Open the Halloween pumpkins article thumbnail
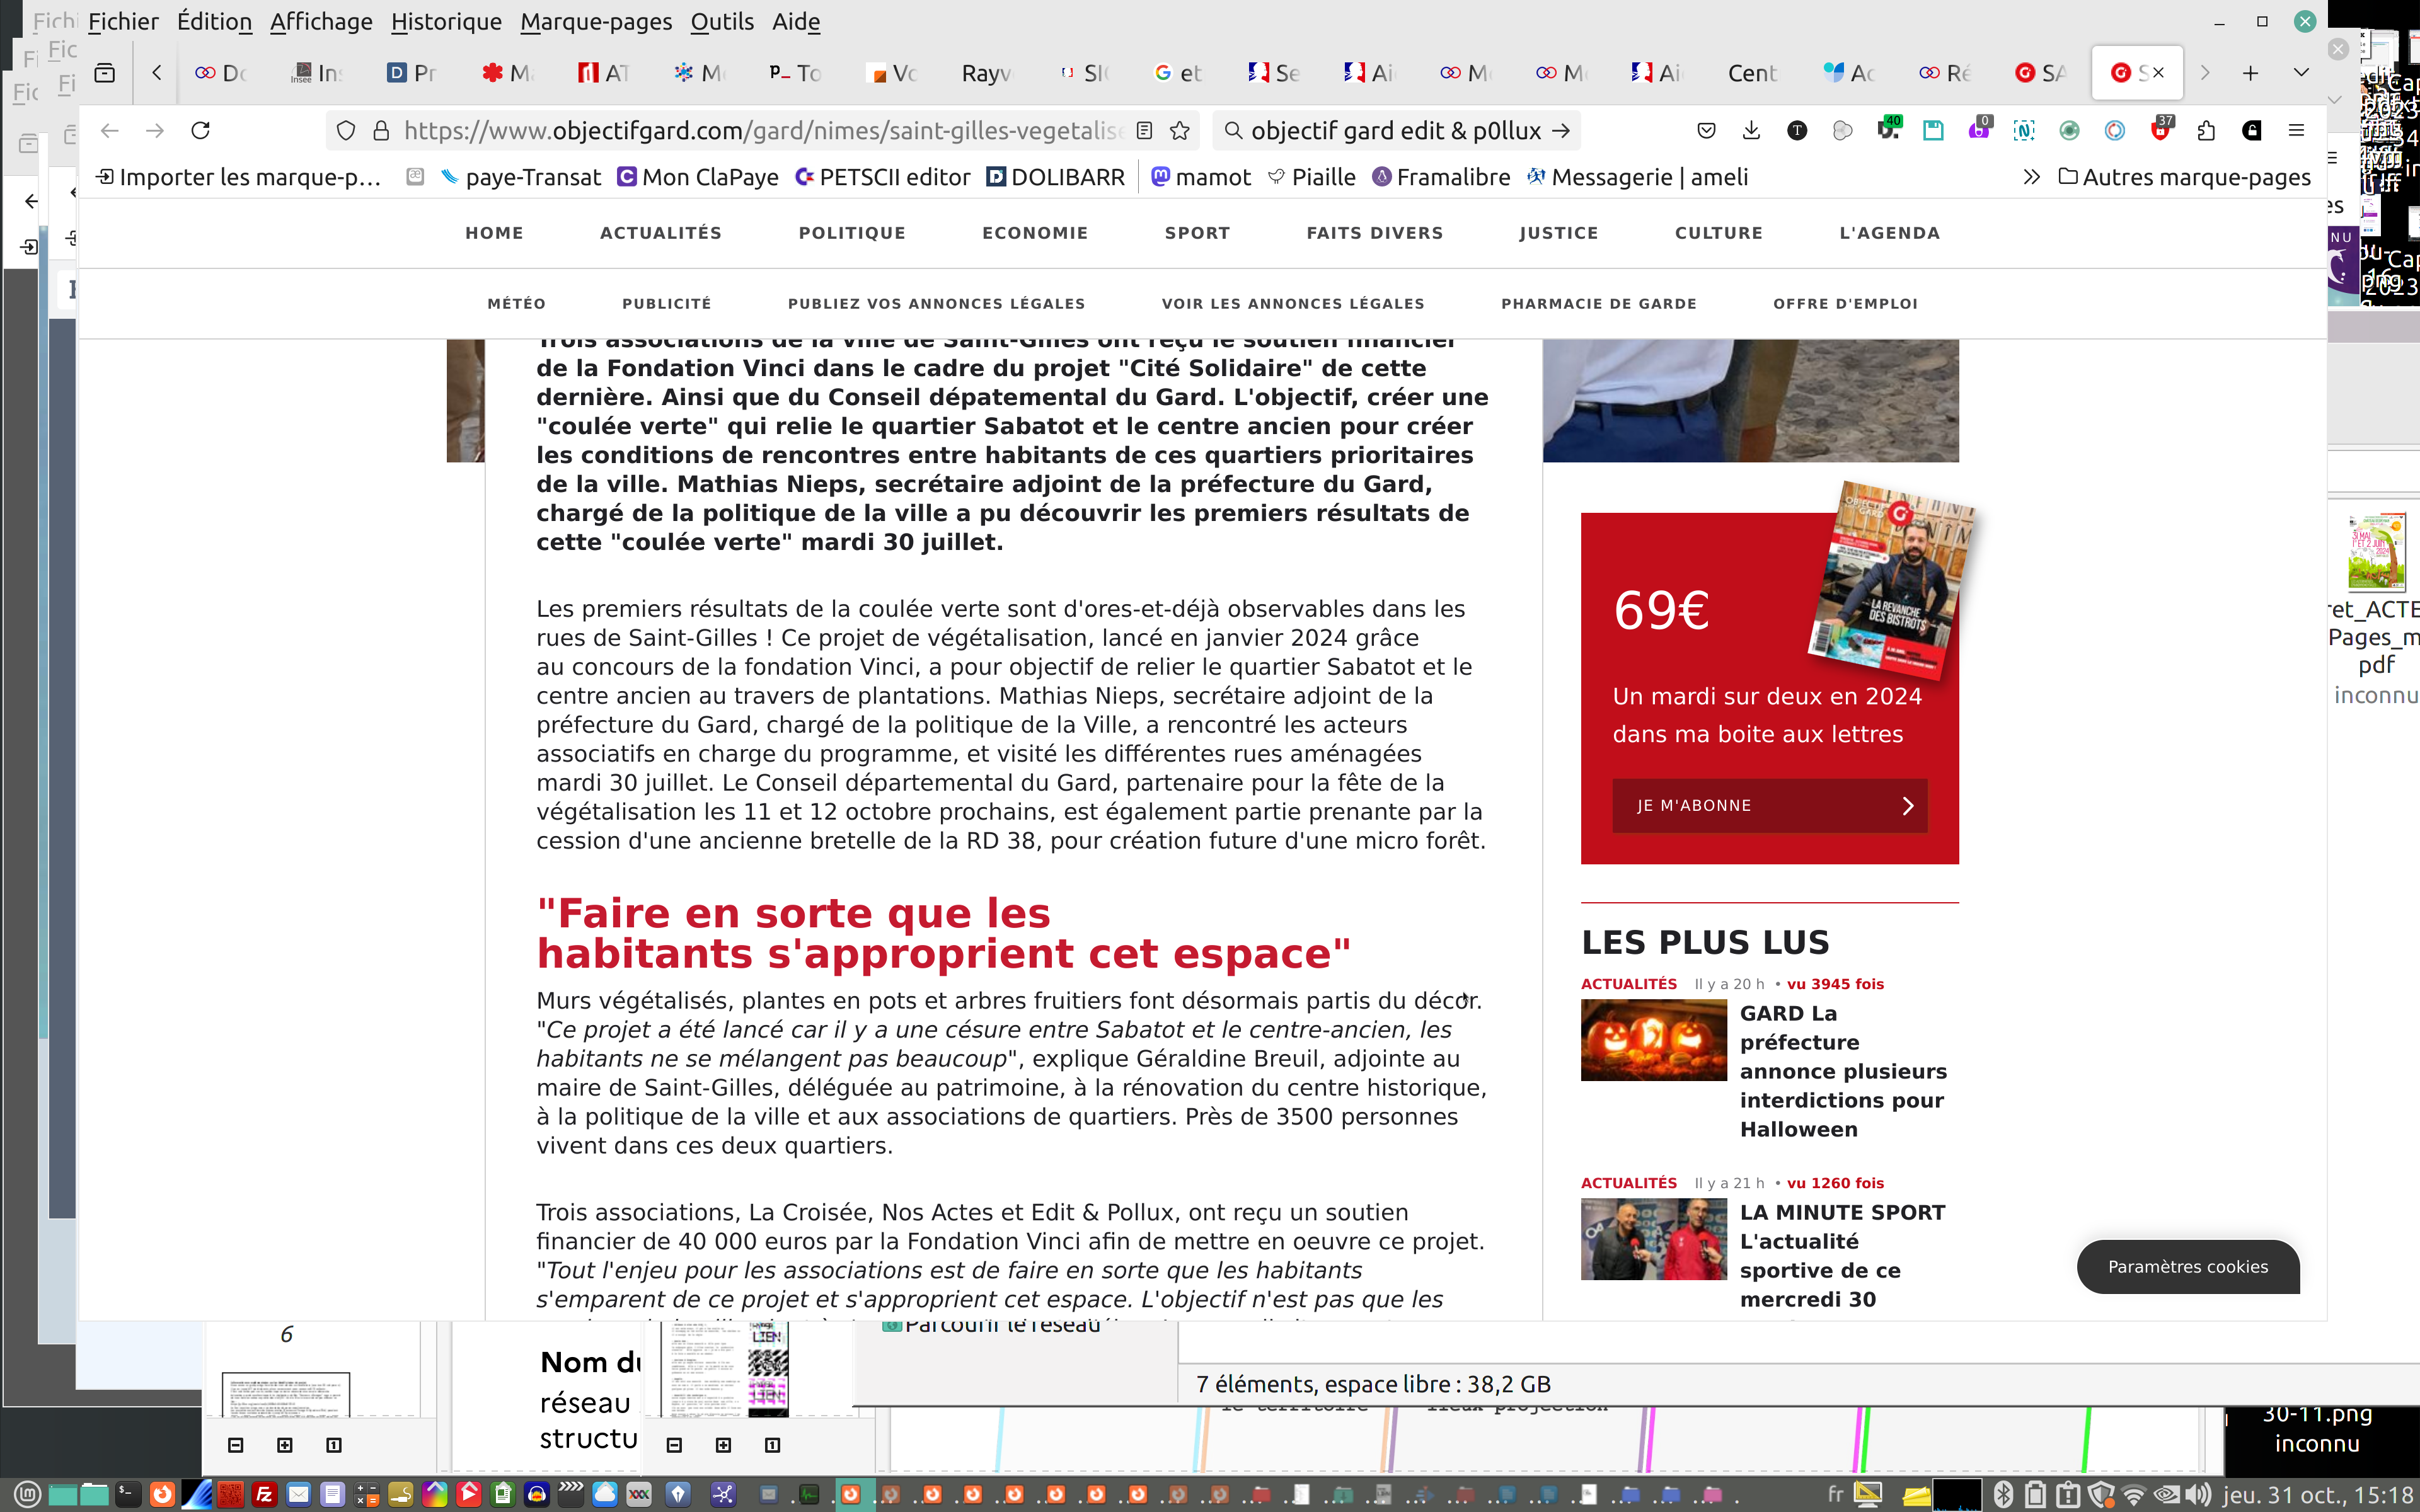 [1653, 1040]
